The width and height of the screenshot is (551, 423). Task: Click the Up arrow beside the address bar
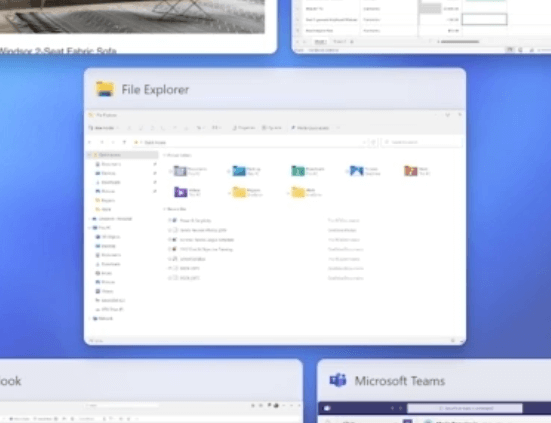(124, 142)
